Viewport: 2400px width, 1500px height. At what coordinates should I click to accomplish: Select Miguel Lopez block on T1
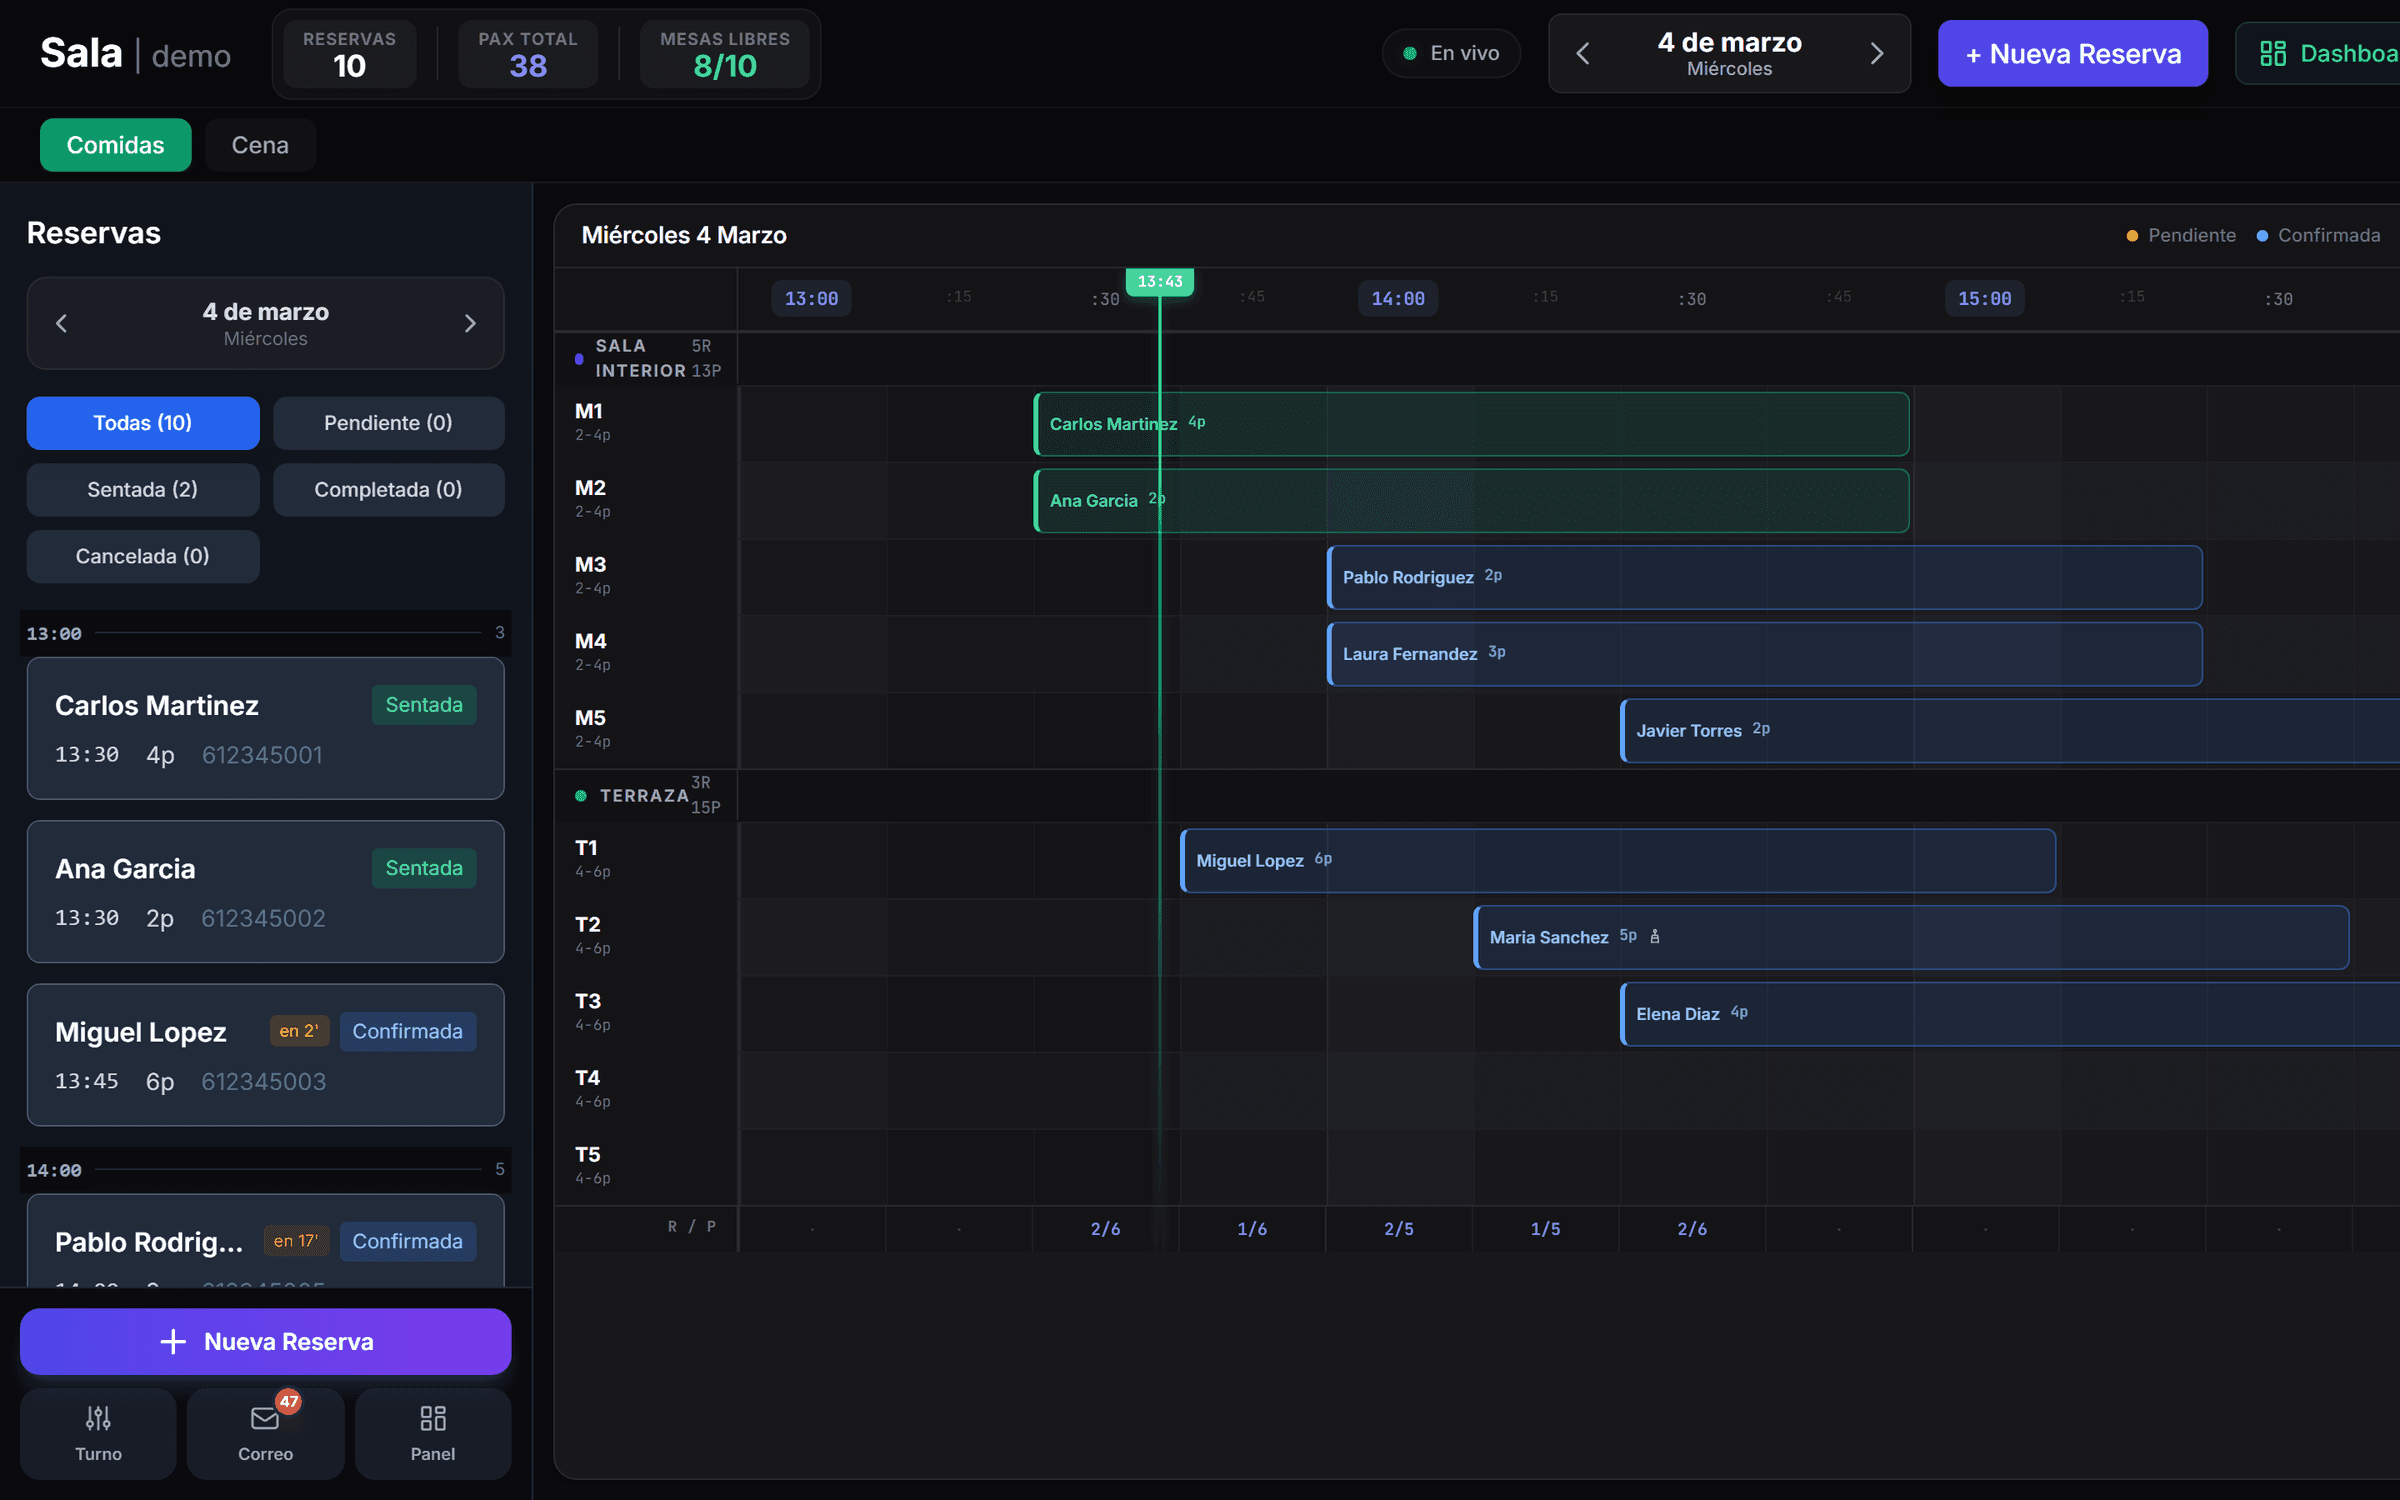1618,860
